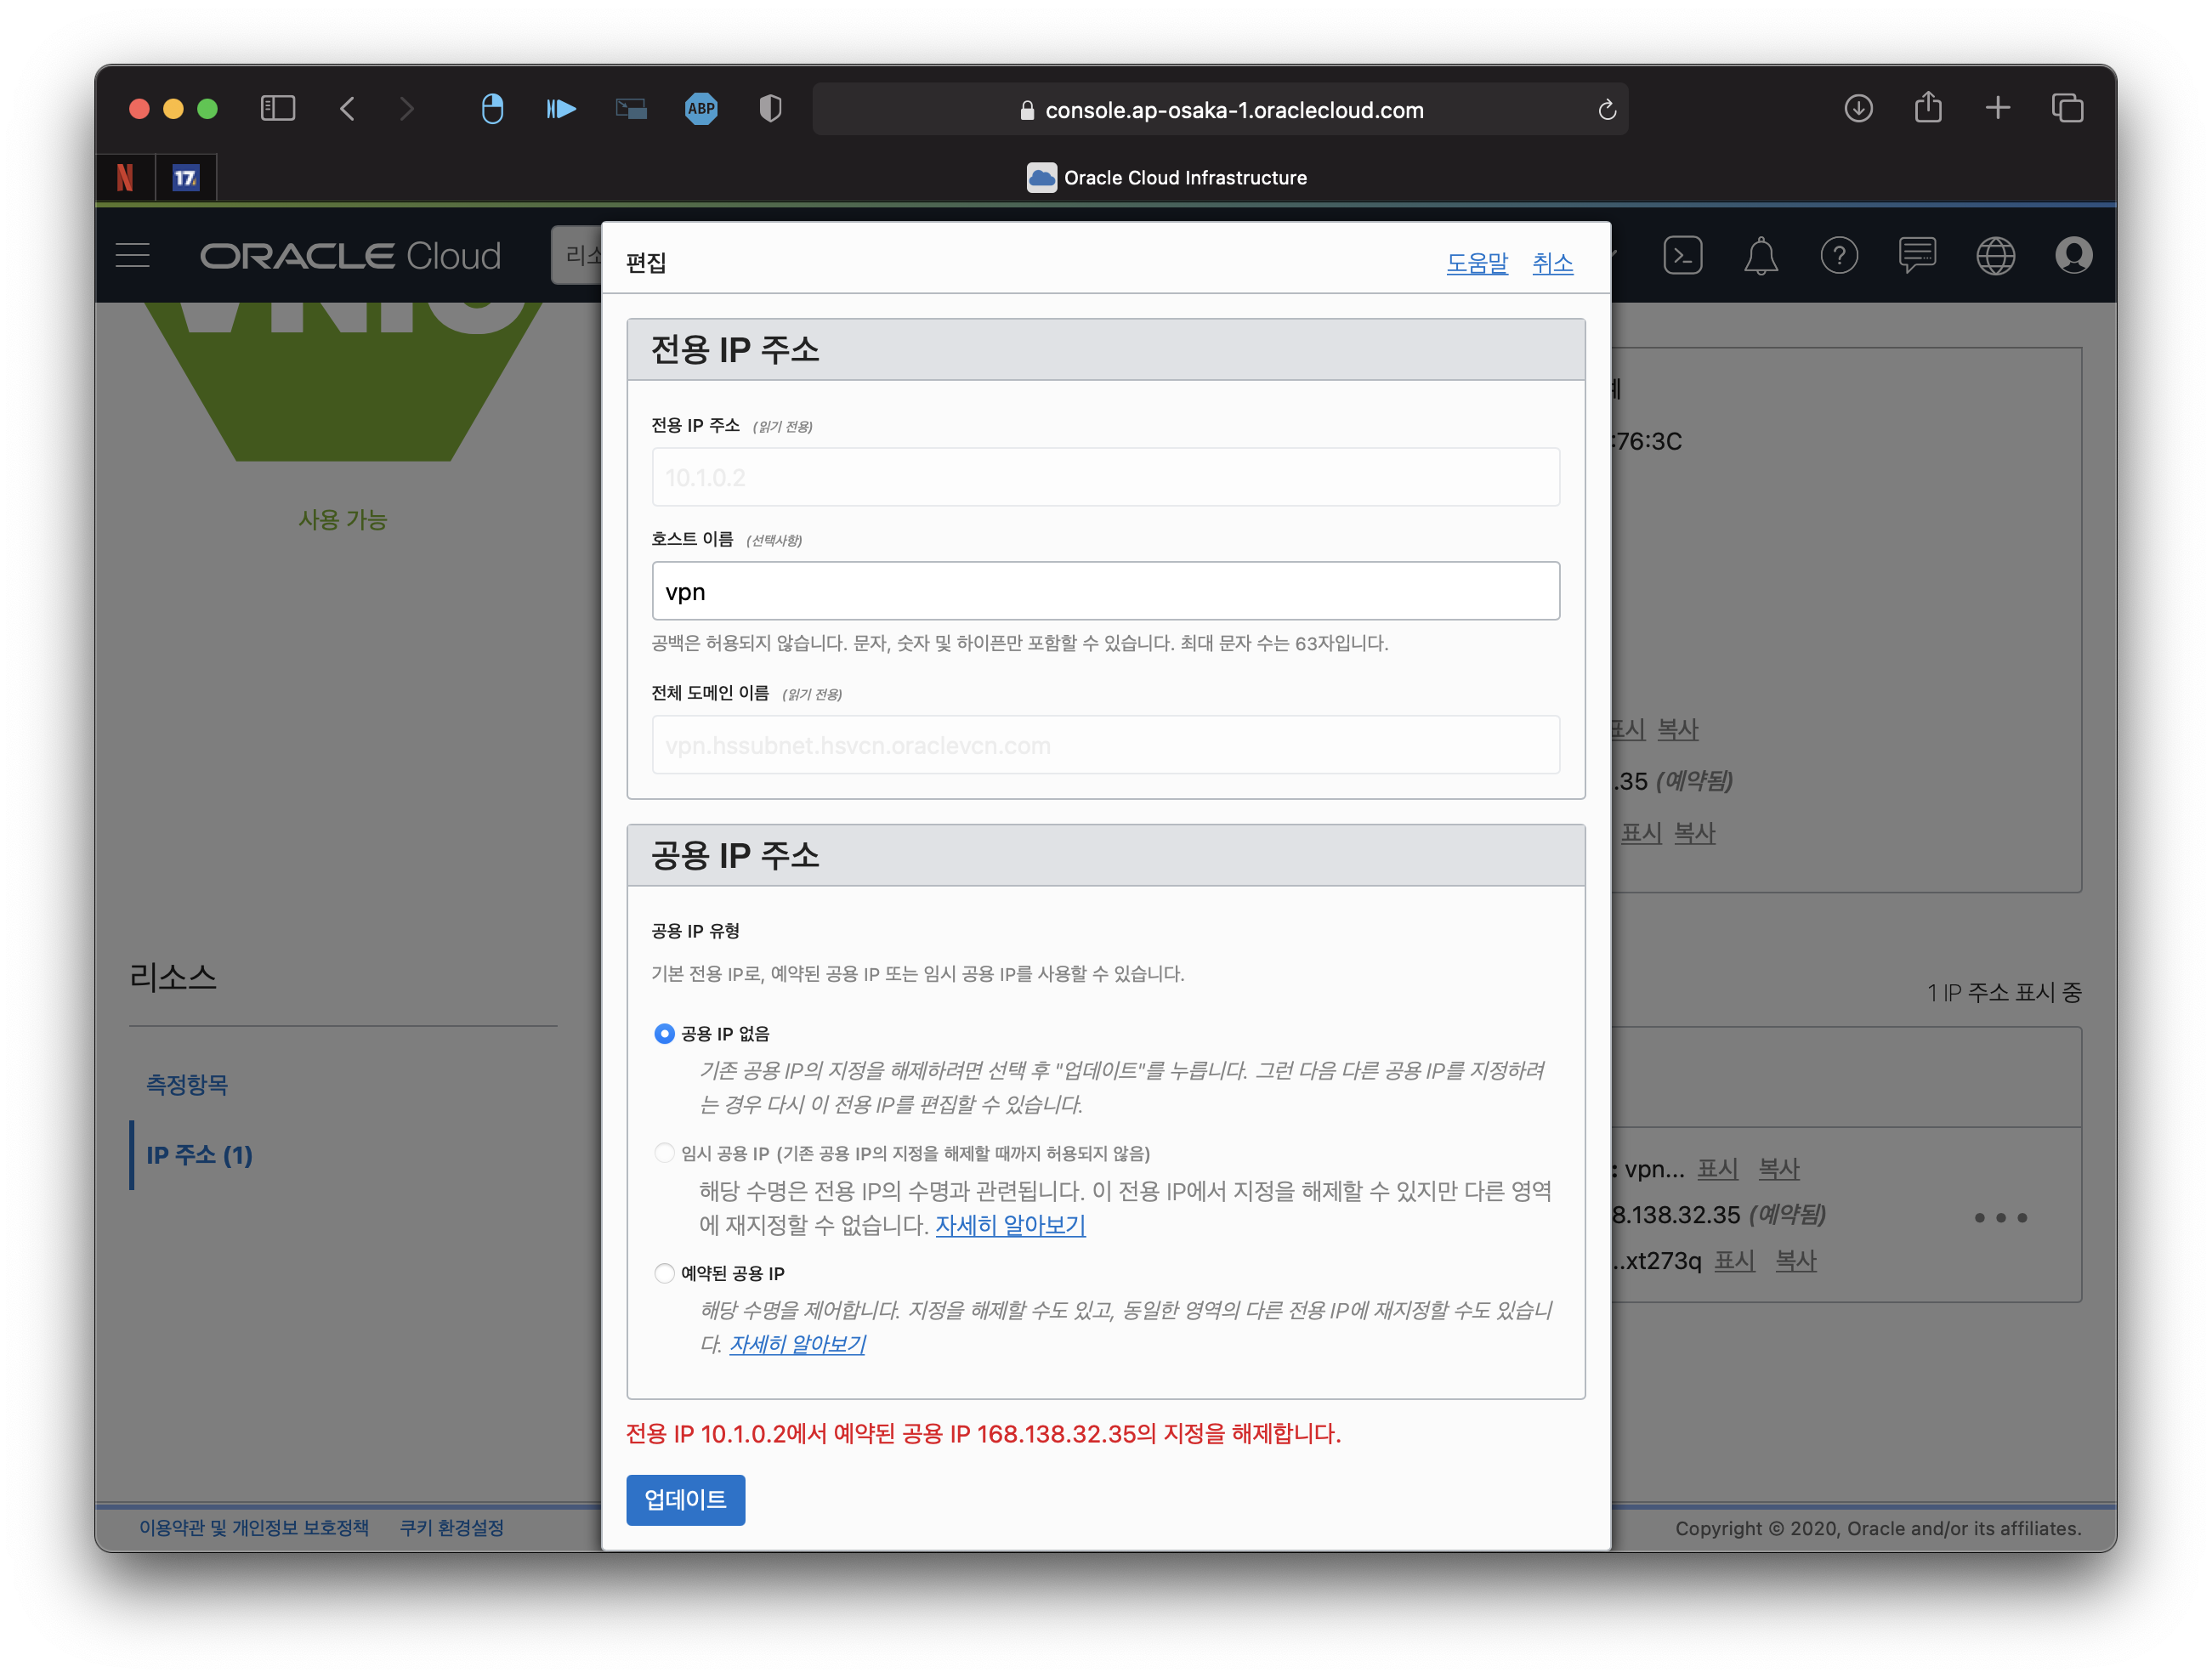Viewport: 2212px width, 1678px height.
Task: Select the 'IP 주소 (1)' resource tab
Action: click(199, 1155)
